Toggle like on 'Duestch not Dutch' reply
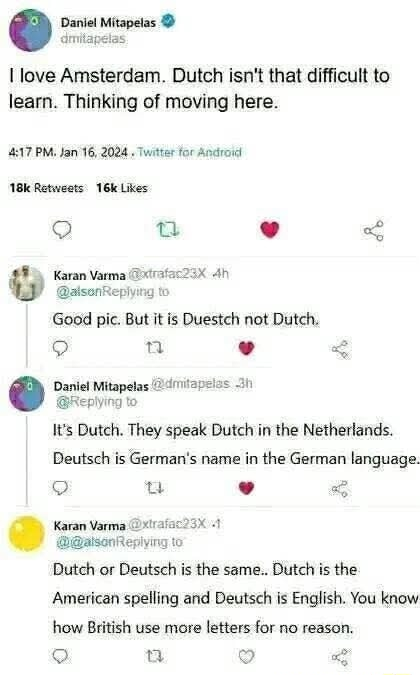 pos(246,348)
